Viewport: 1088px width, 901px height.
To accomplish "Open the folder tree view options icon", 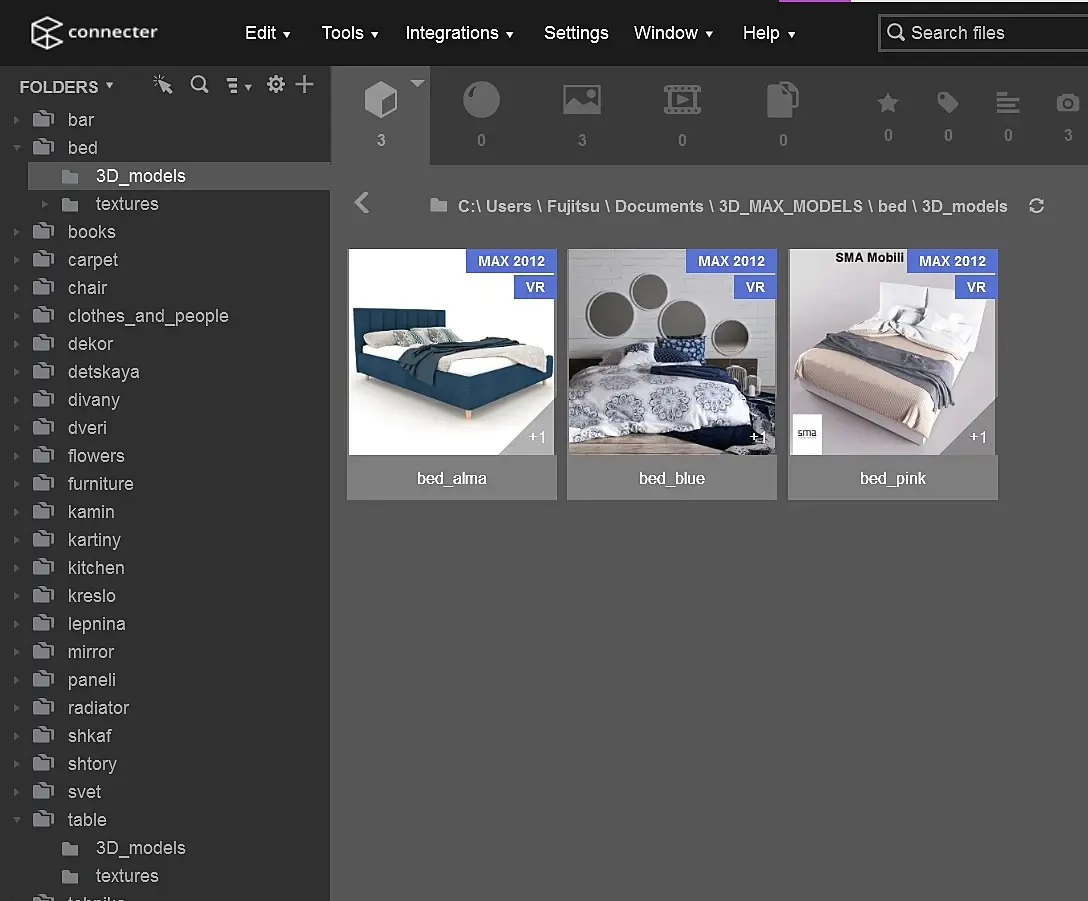I will click(238, 85).
